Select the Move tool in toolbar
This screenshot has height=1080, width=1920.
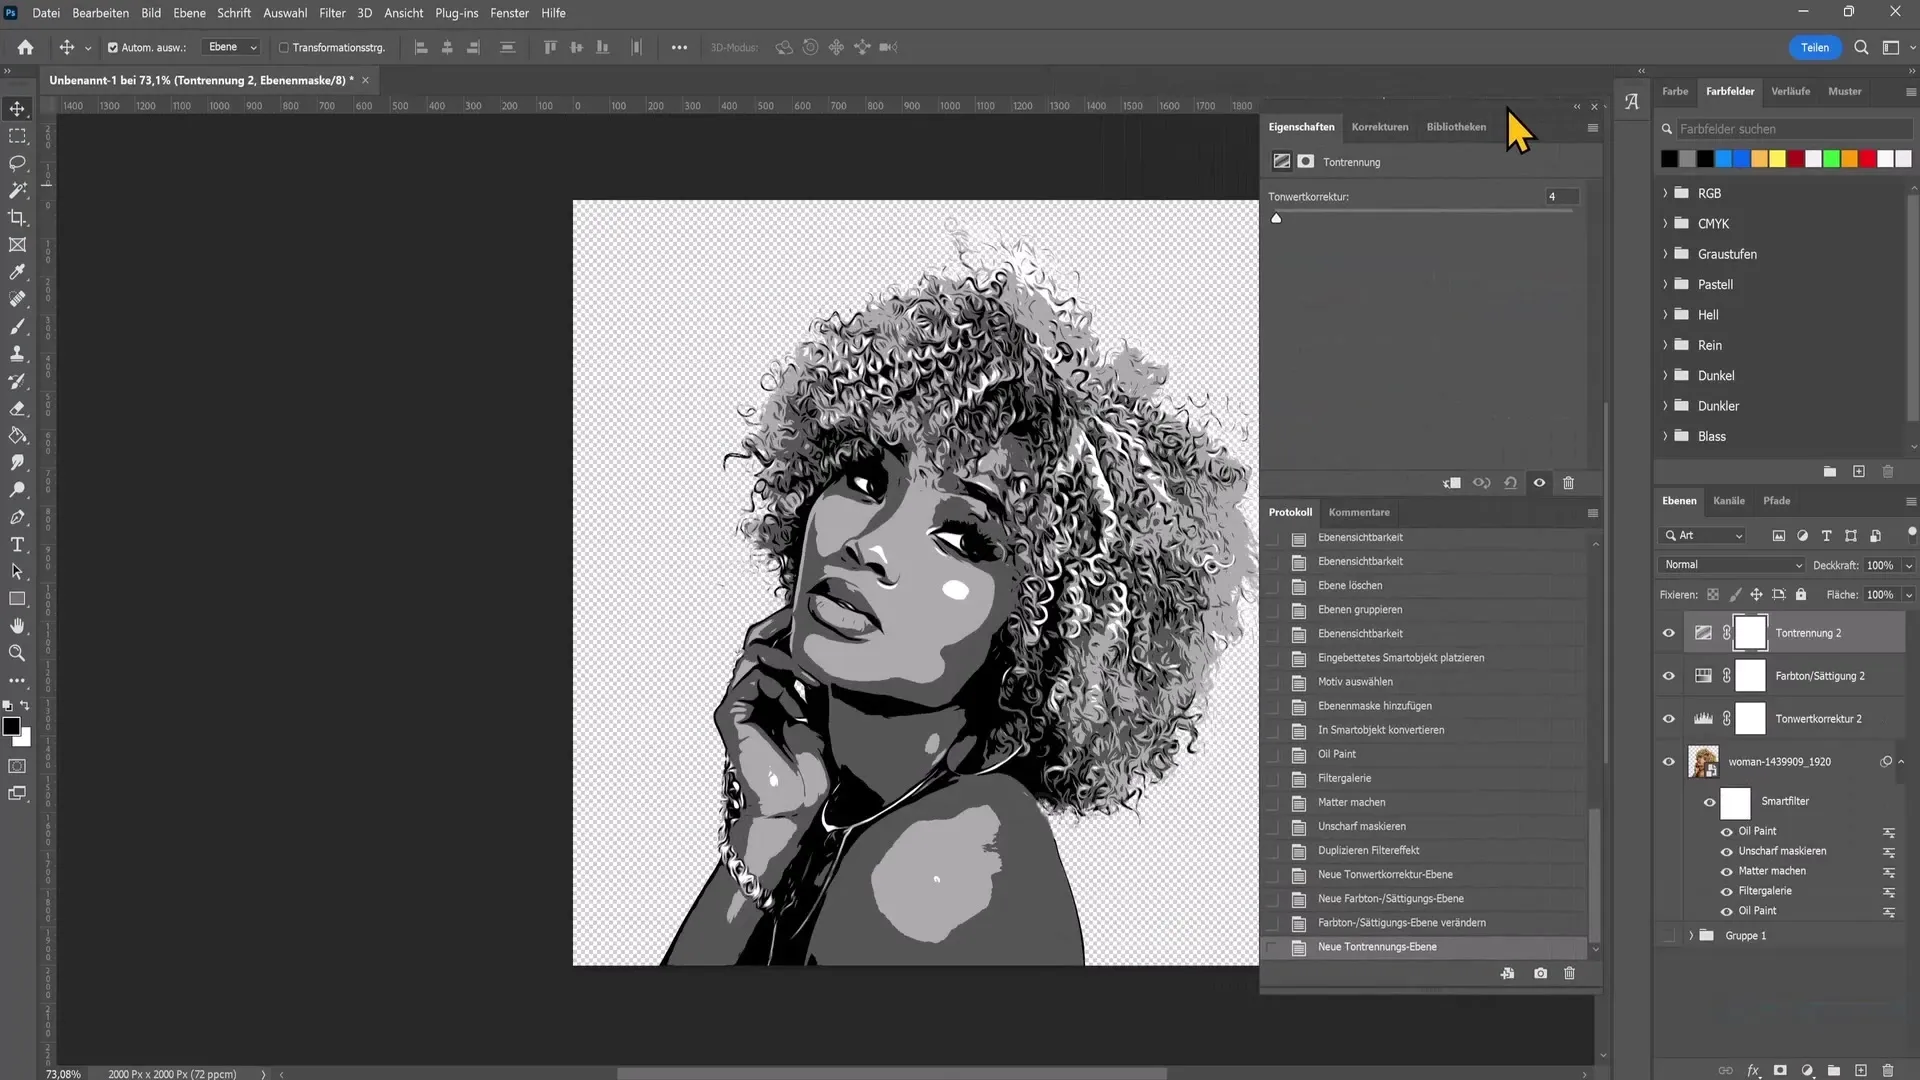[18, 108]
